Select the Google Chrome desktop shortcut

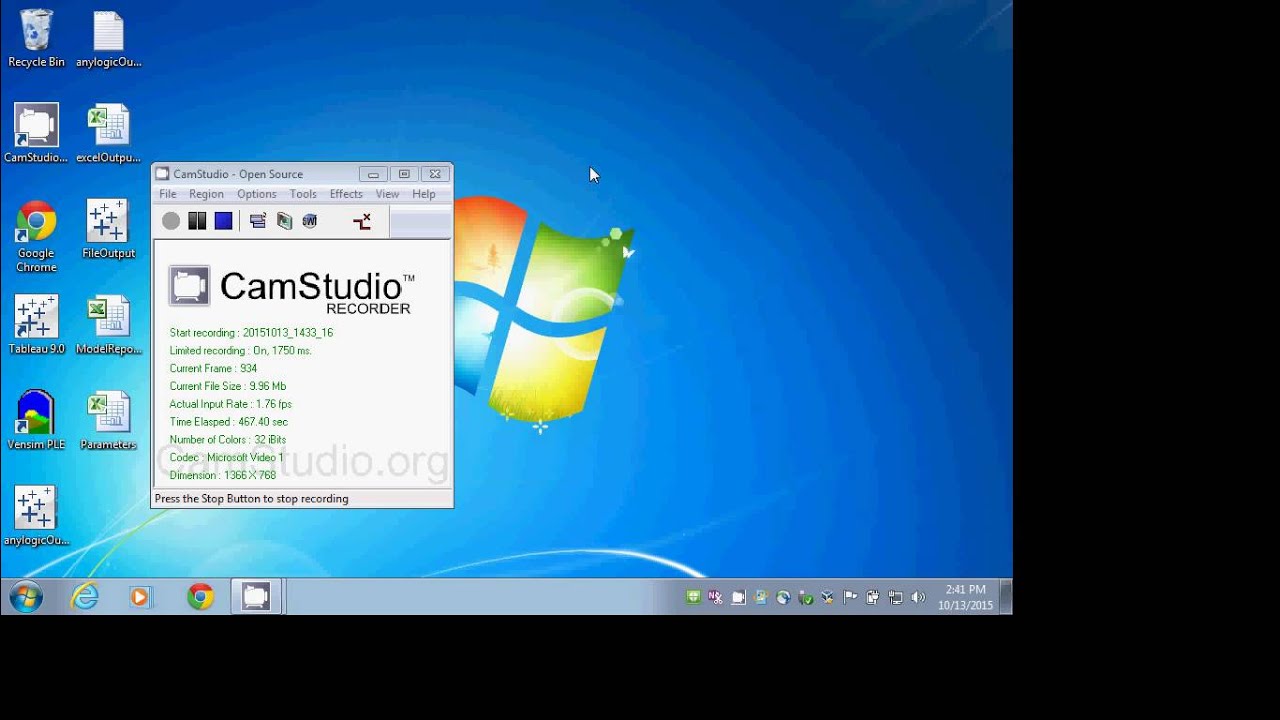36,236
